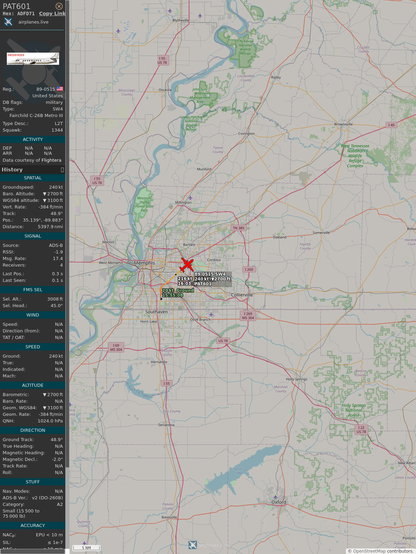
Task: Click the airplanes.live logo icon
Action: 8,22
